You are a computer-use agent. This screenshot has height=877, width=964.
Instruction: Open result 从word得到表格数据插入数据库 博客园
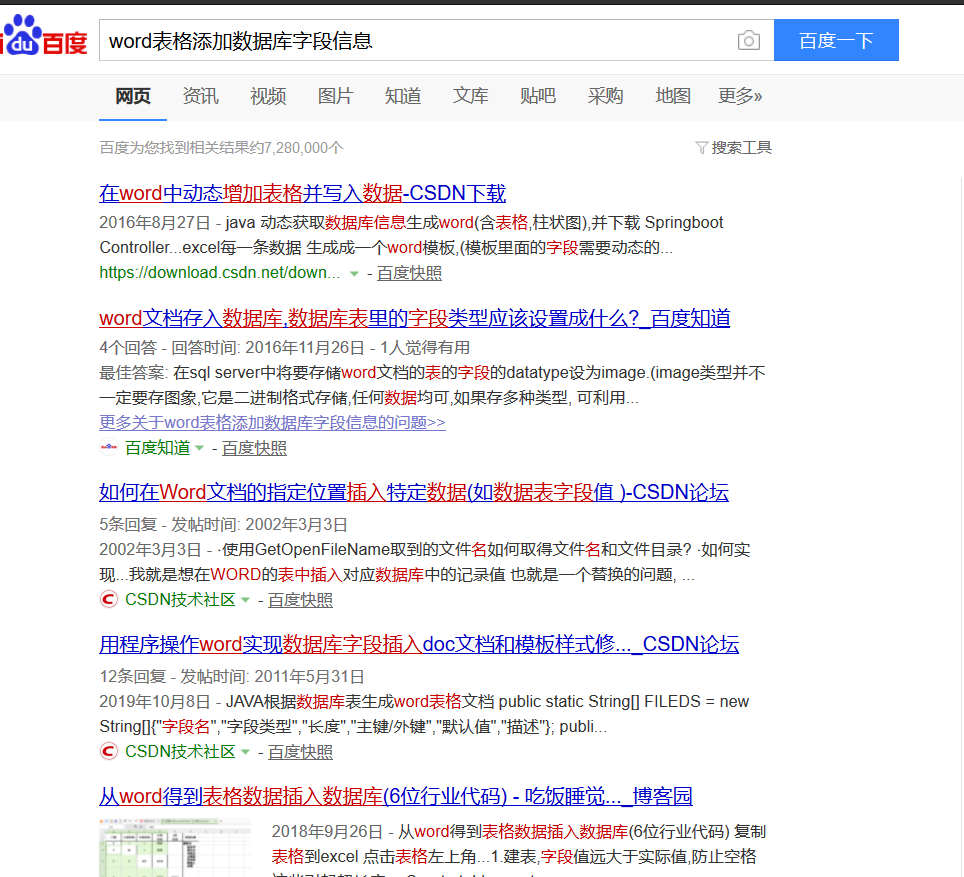(x=396, y=796)
